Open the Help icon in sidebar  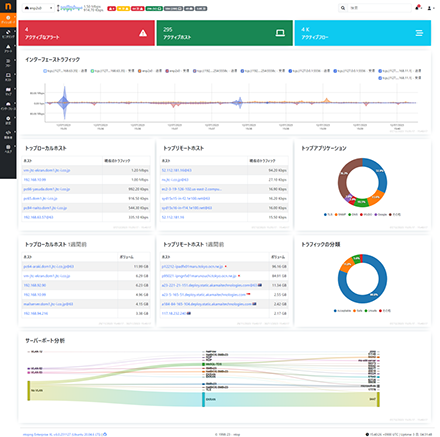coord(8,149)
